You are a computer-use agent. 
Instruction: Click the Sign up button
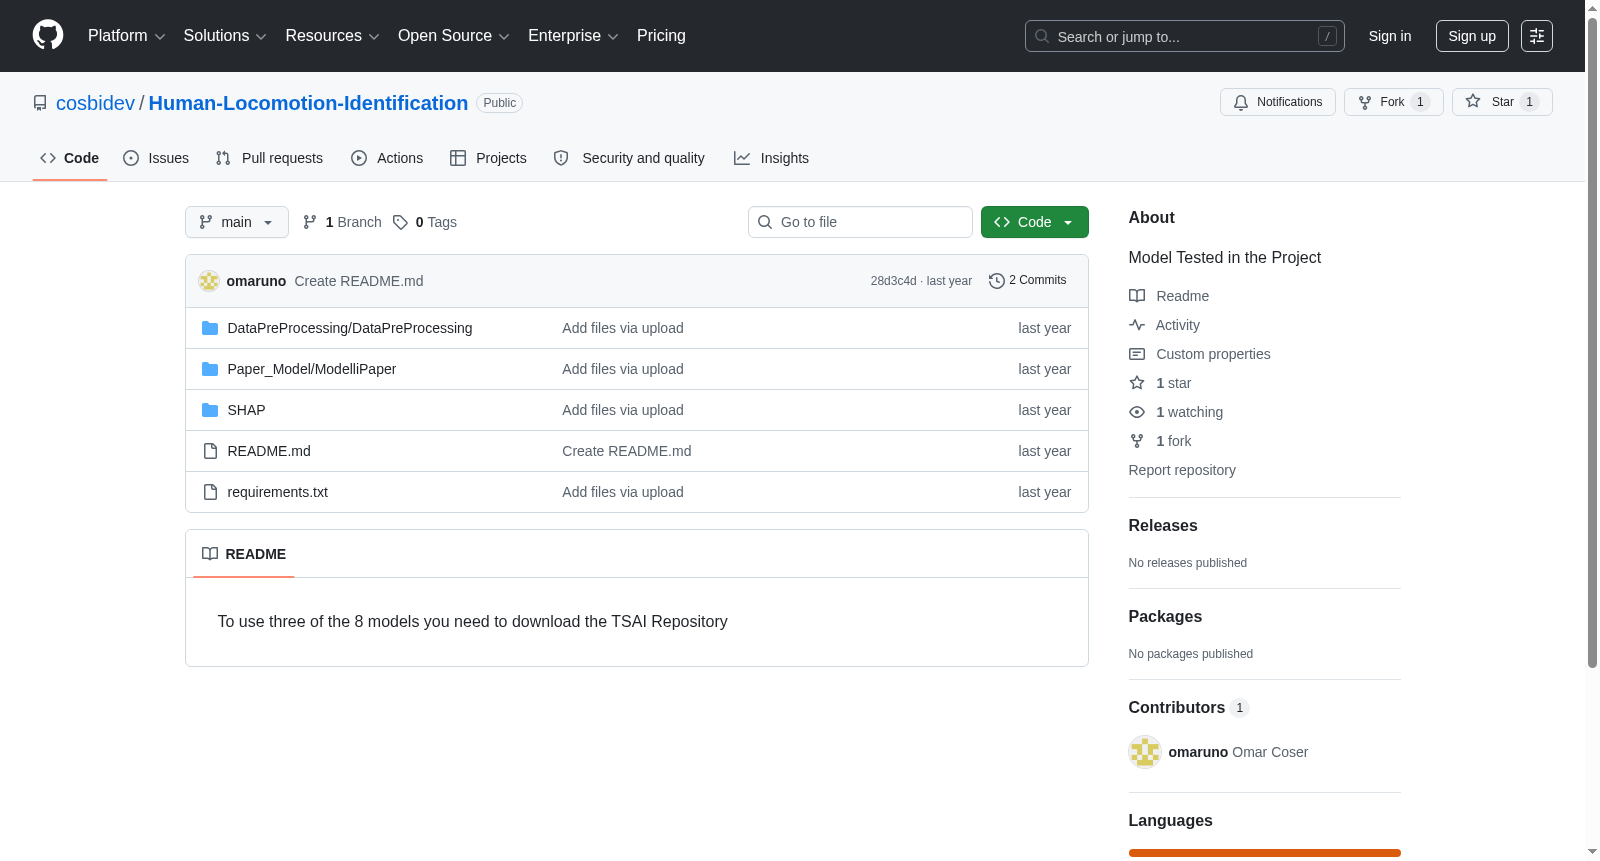coord(1472,36)
